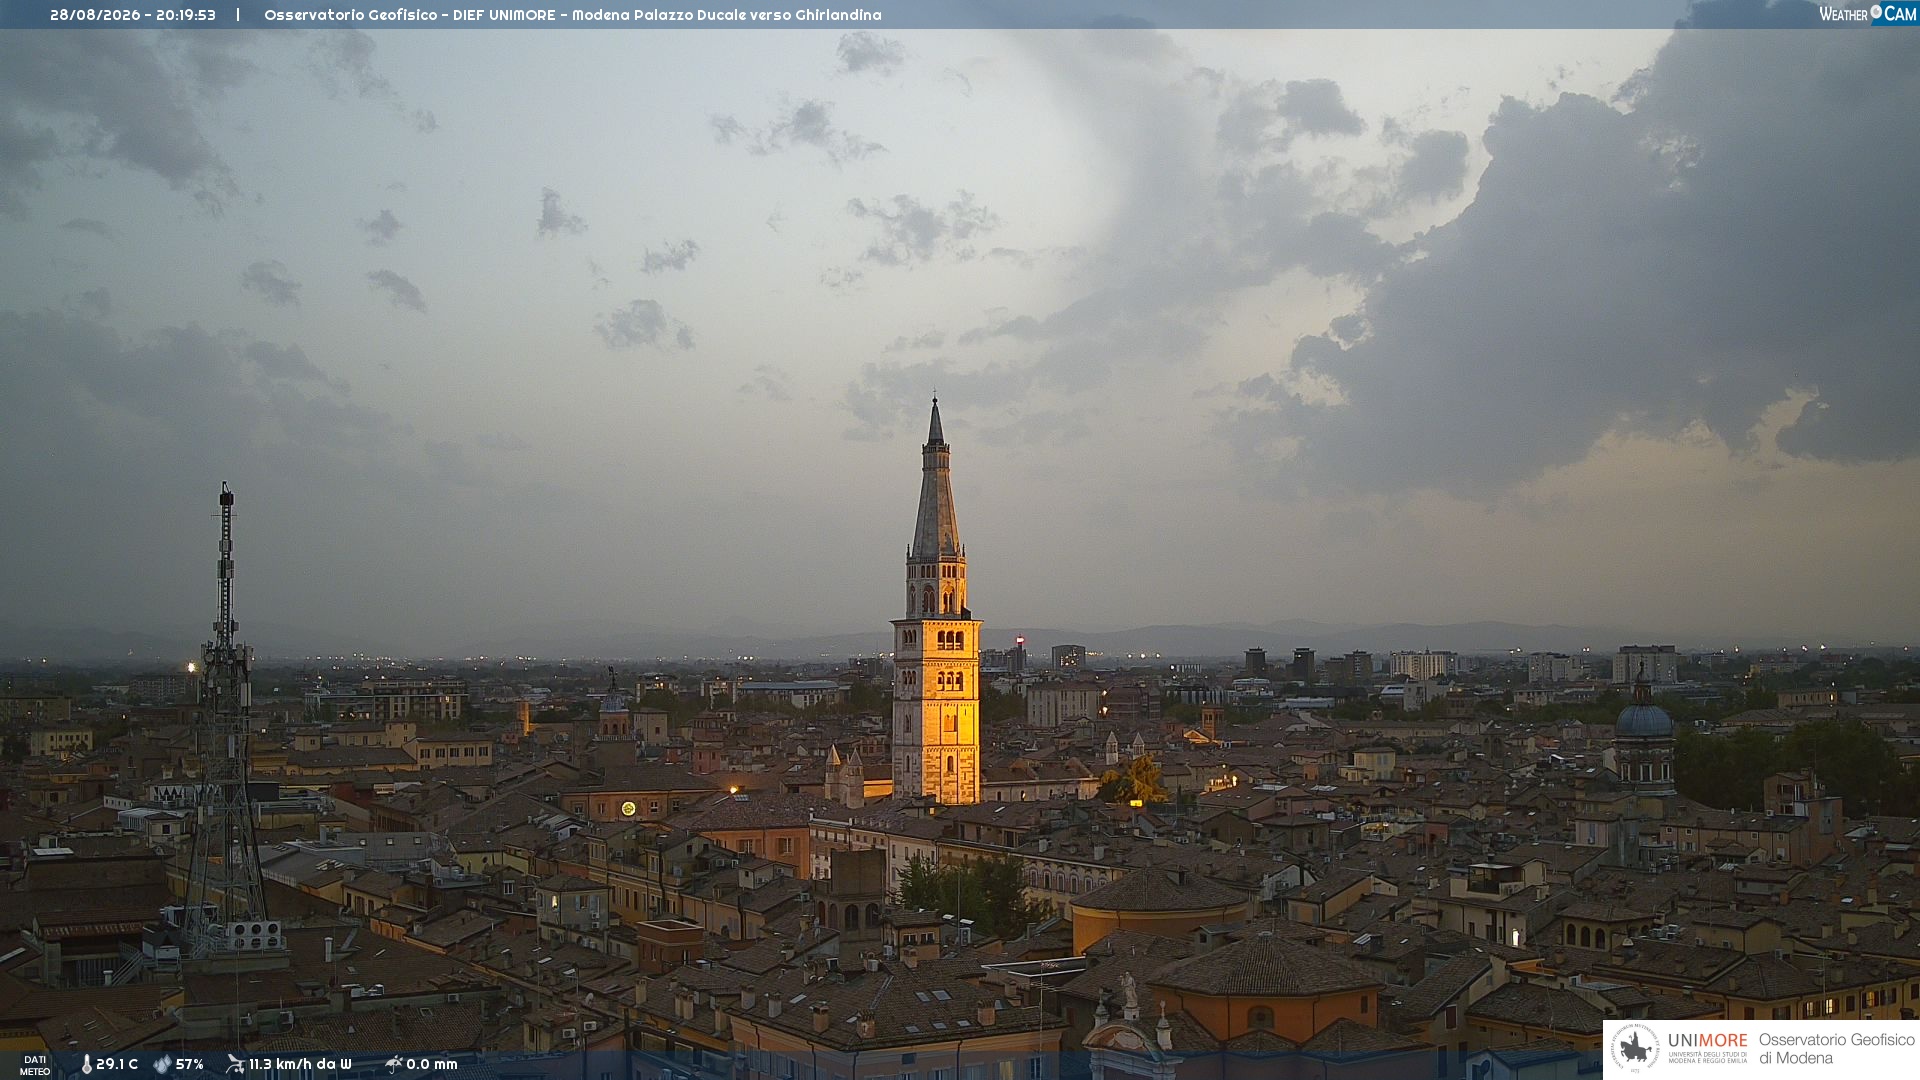Select the 29.1 C temperature reading

click(x=117, y=1065)
